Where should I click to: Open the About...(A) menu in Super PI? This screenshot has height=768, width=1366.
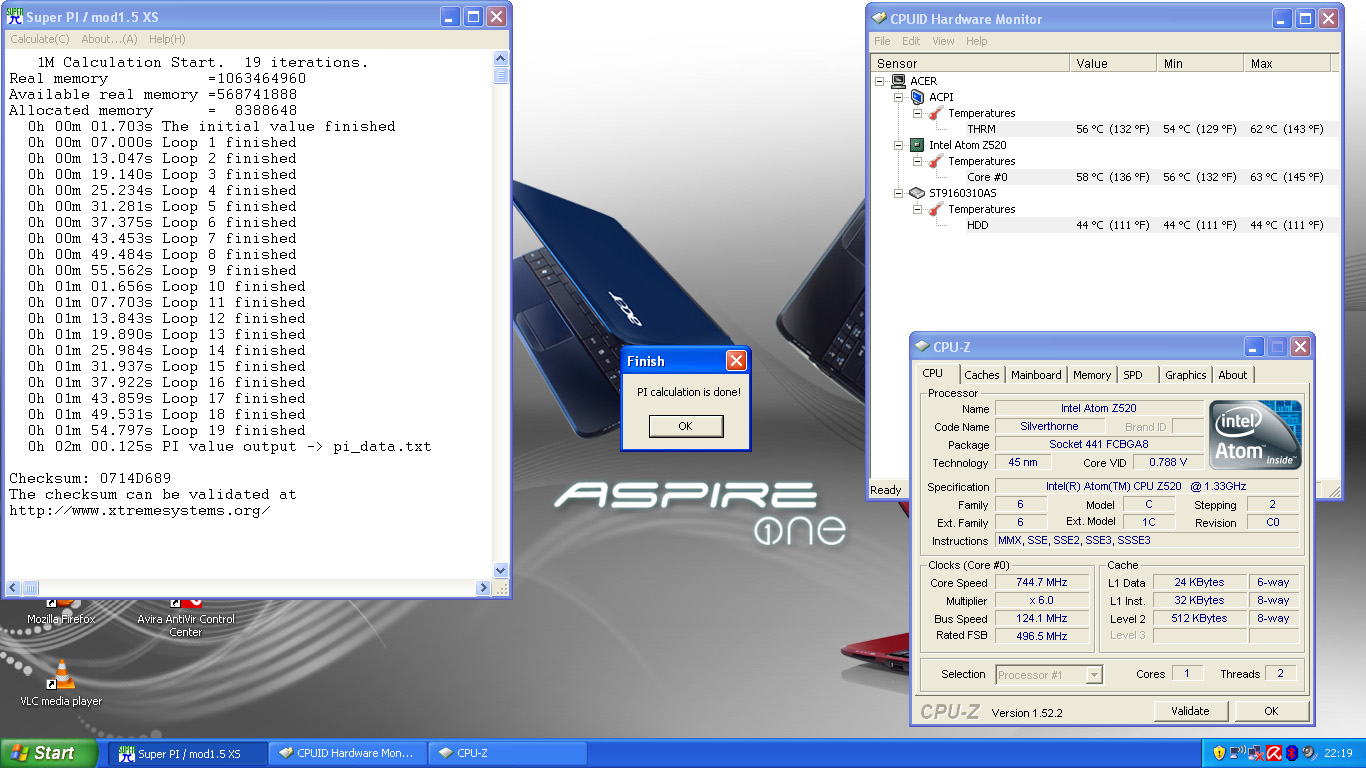(109, 39)
